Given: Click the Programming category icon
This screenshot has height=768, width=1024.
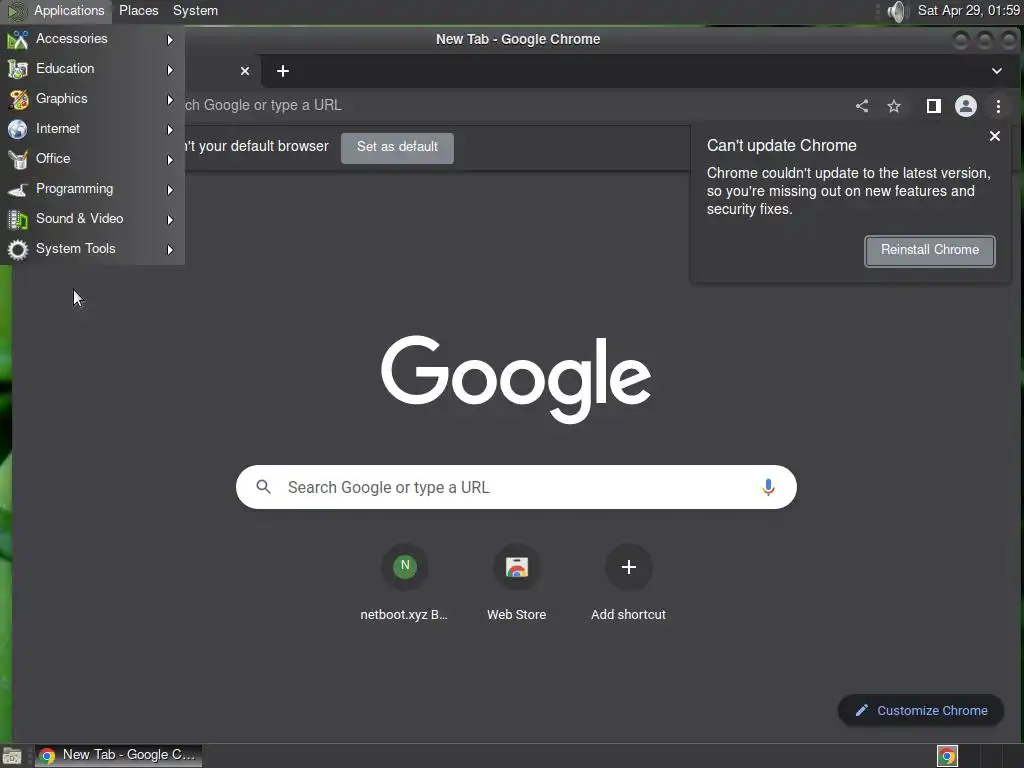Looking at the screenshot, I should 18,189.
